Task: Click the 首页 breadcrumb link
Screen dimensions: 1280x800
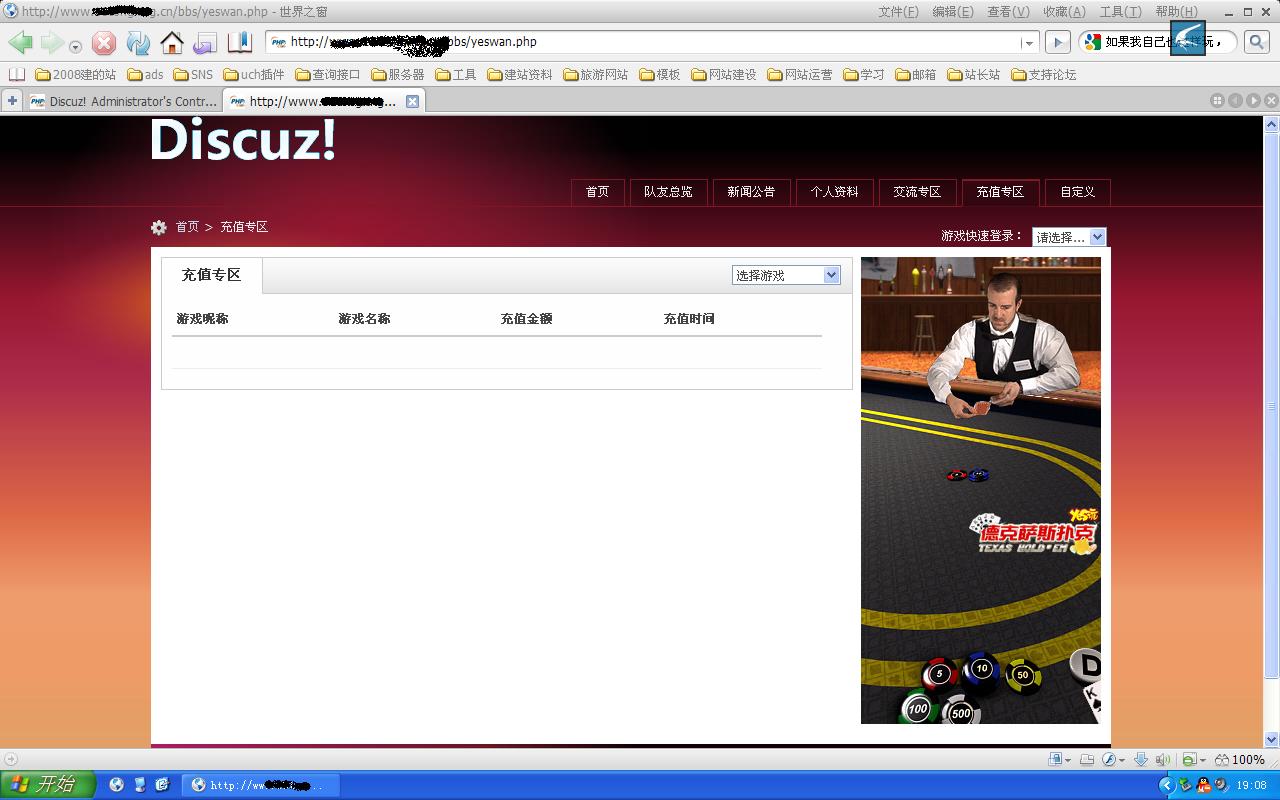Action: [x=187, y=227]
